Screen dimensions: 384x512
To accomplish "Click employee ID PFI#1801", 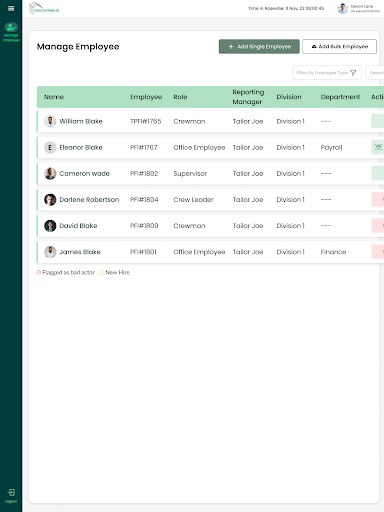I will click(x=143, y=252).
